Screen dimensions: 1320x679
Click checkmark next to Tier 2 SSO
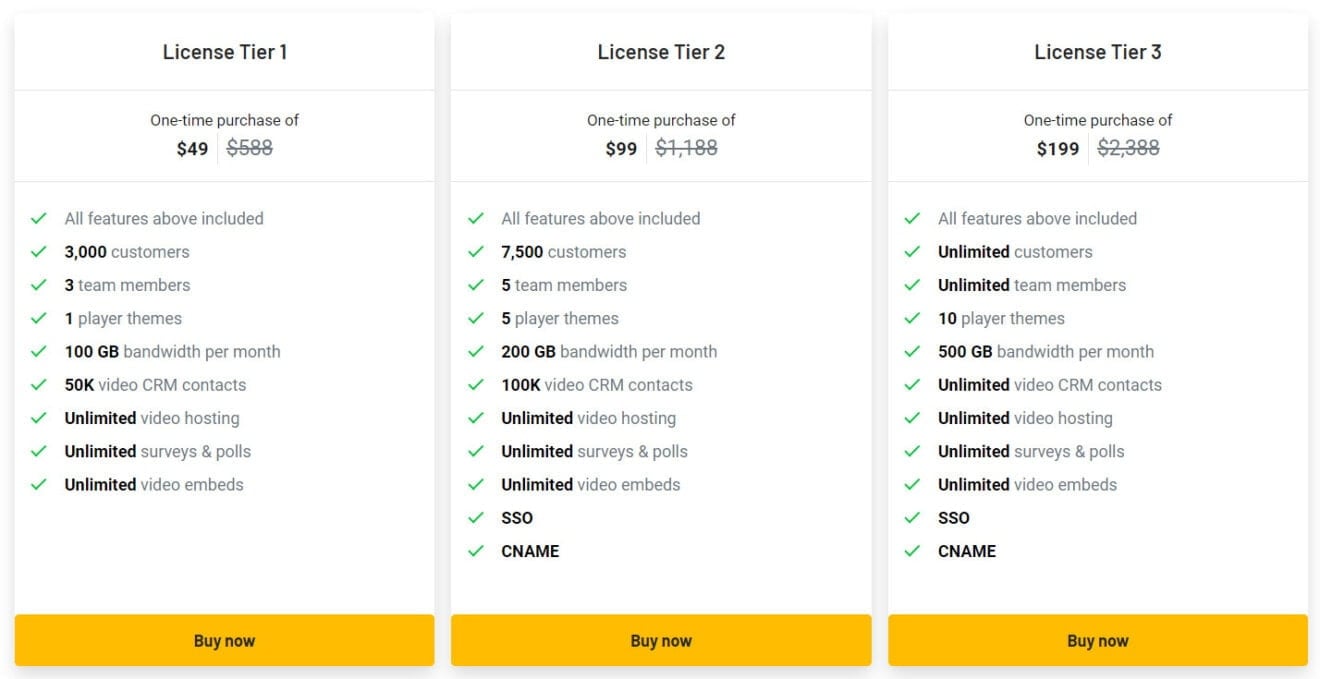pos(476,518)
